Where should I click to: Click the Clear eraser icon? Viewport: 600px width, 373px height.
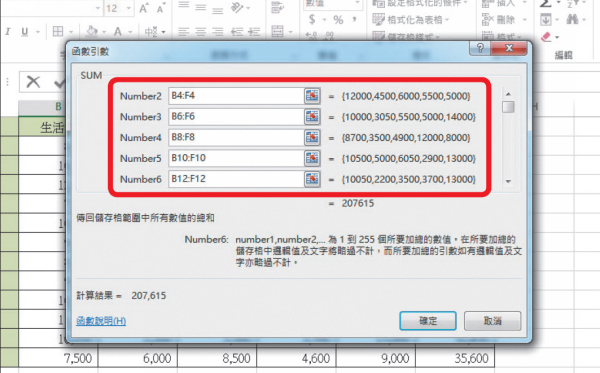[546, 37]
